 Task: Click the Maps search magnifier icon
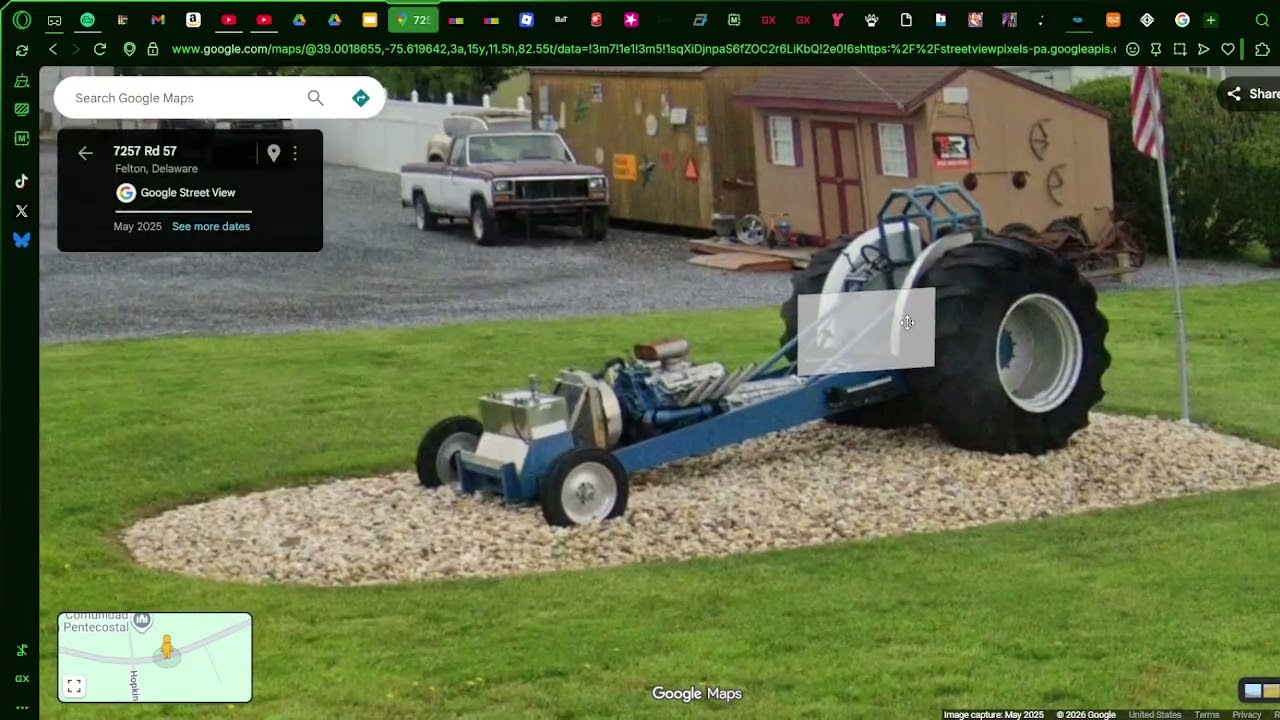tap(316, 98)
